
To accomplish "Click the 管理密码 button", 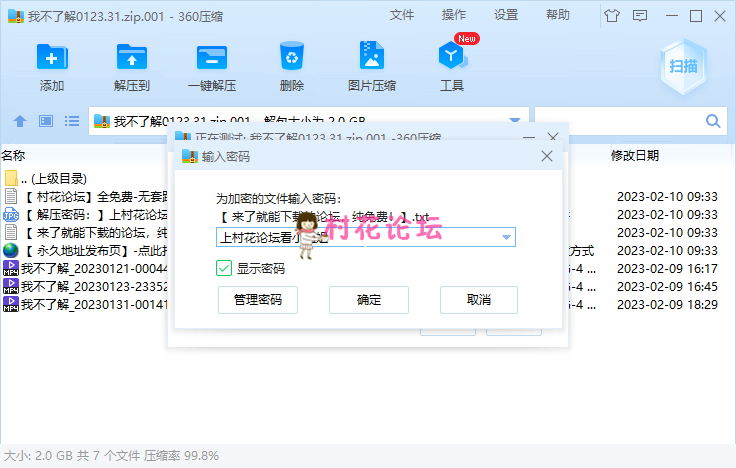I will click(258, 299).
